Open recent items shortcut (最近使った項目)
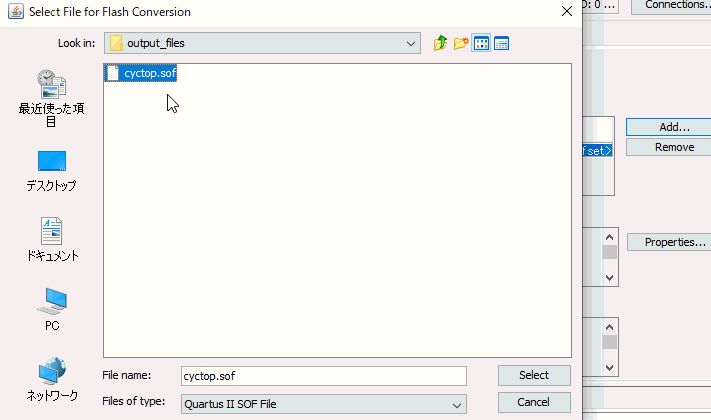The image size is (711, 420). pos(51,98)
